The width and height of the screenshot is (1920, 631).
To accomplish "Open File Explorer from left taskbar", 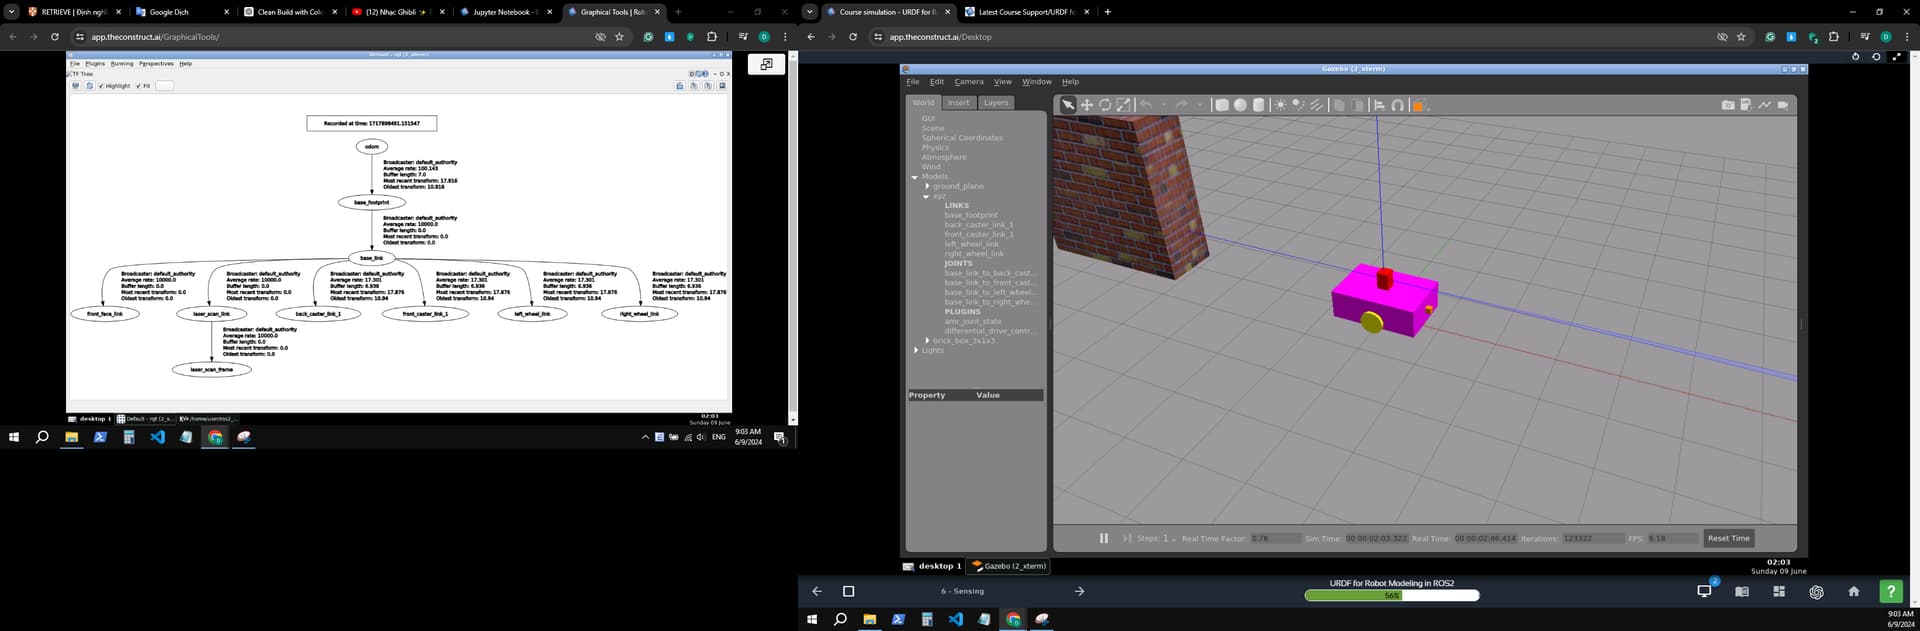I will [x=71, y=437].
